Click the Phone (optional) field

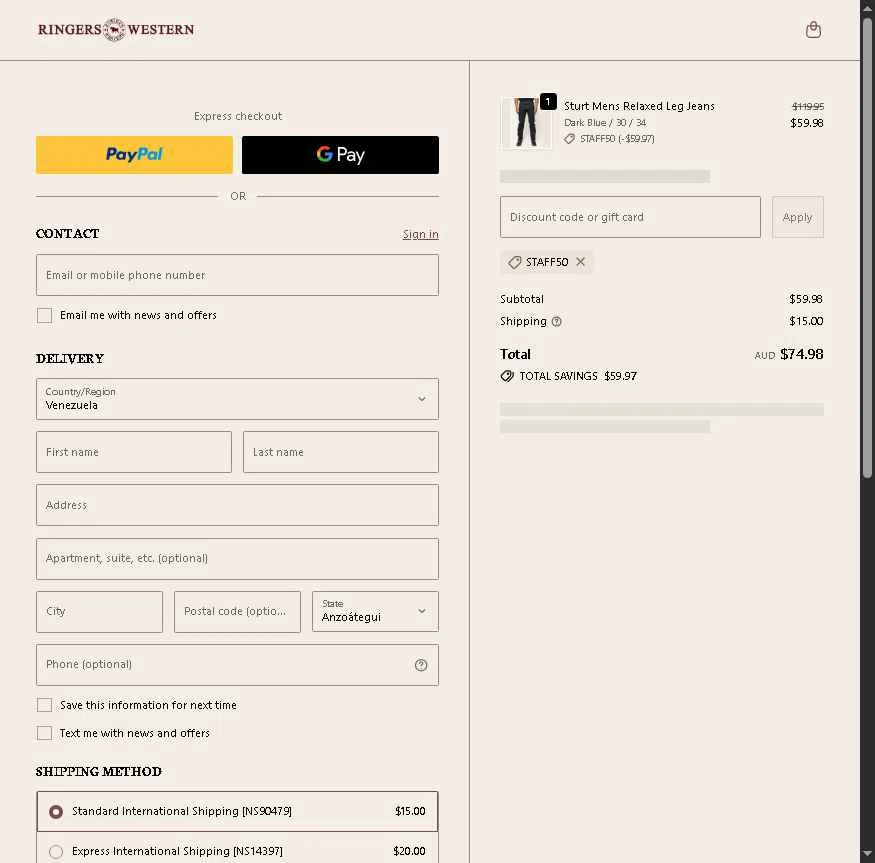pos(237,665)
